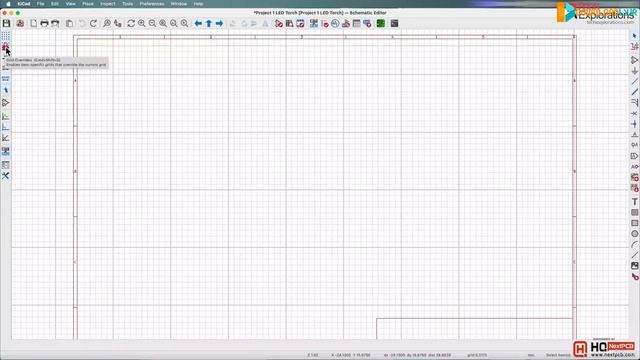
Task: Open the Preferences menu
Action: tap(152, 4)
